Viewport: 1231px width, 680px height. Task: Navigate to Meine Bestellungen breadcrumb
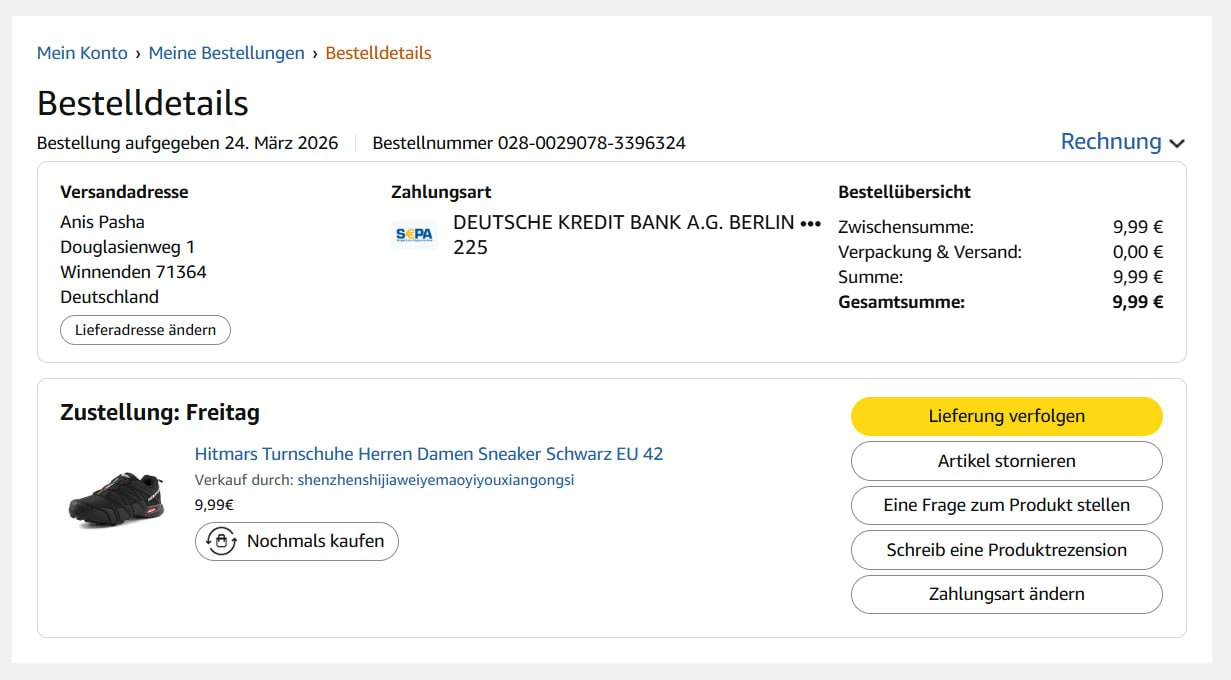(x=226, y=53)
